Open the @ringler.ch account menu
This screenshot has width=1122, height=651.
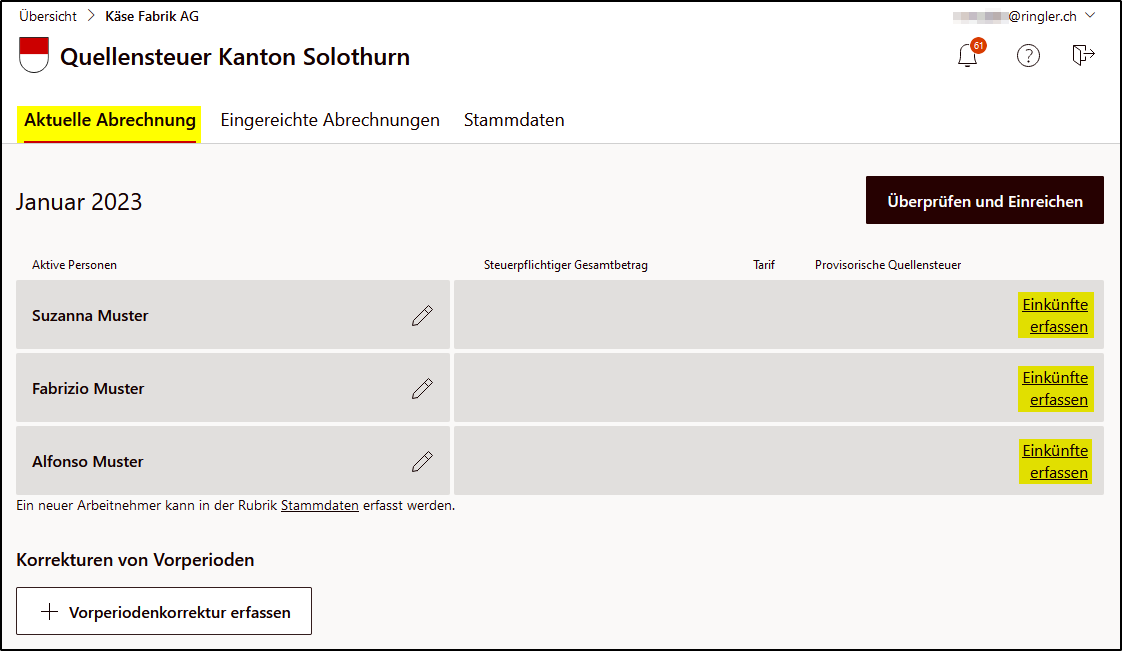(x=1015, y=16)
